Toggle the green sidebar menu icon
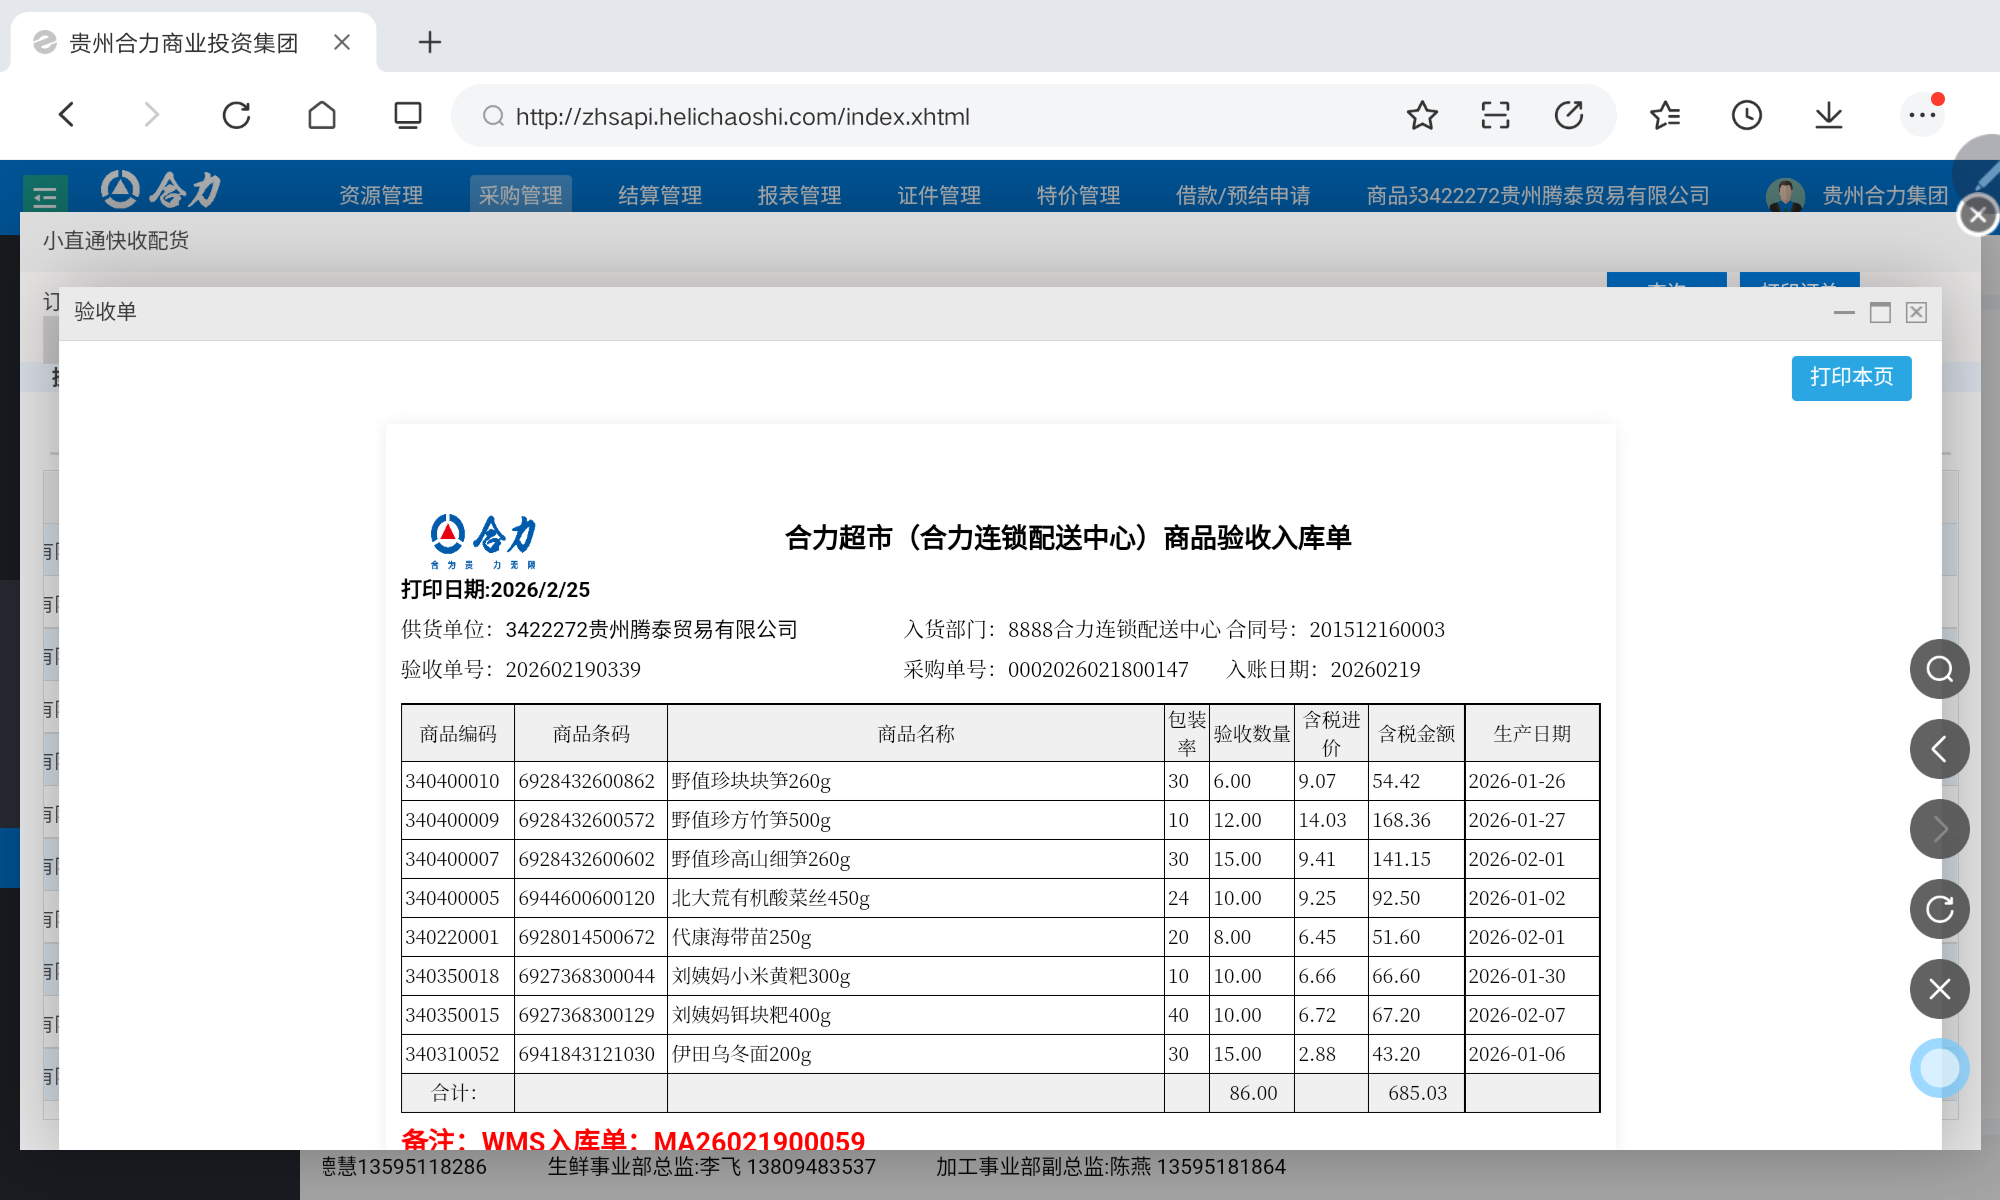Image resolution: width=2000 pixels, height=1200 pixels. pos(45,196)
